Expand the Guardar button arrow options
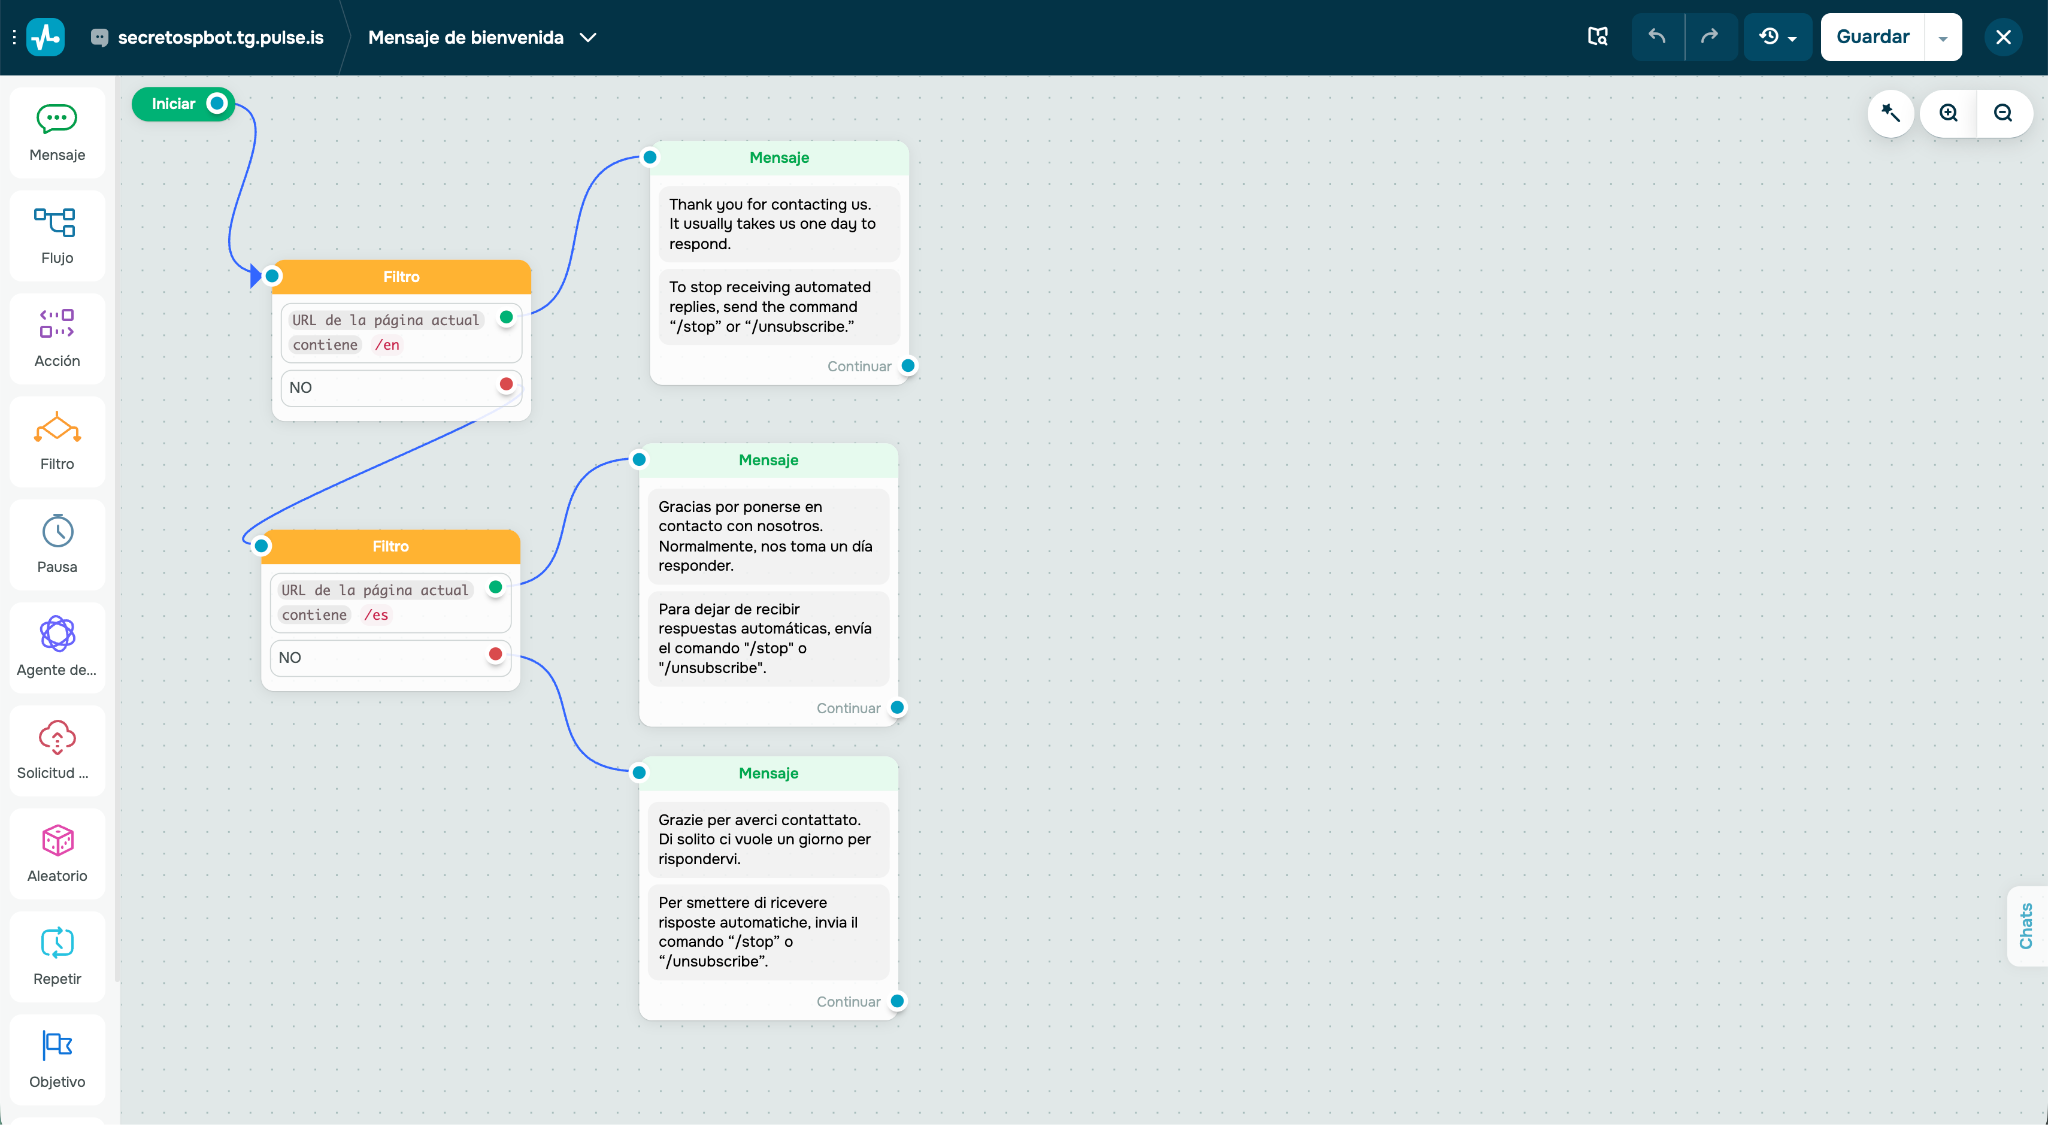2048x1125 pixels. point(1943,37)
